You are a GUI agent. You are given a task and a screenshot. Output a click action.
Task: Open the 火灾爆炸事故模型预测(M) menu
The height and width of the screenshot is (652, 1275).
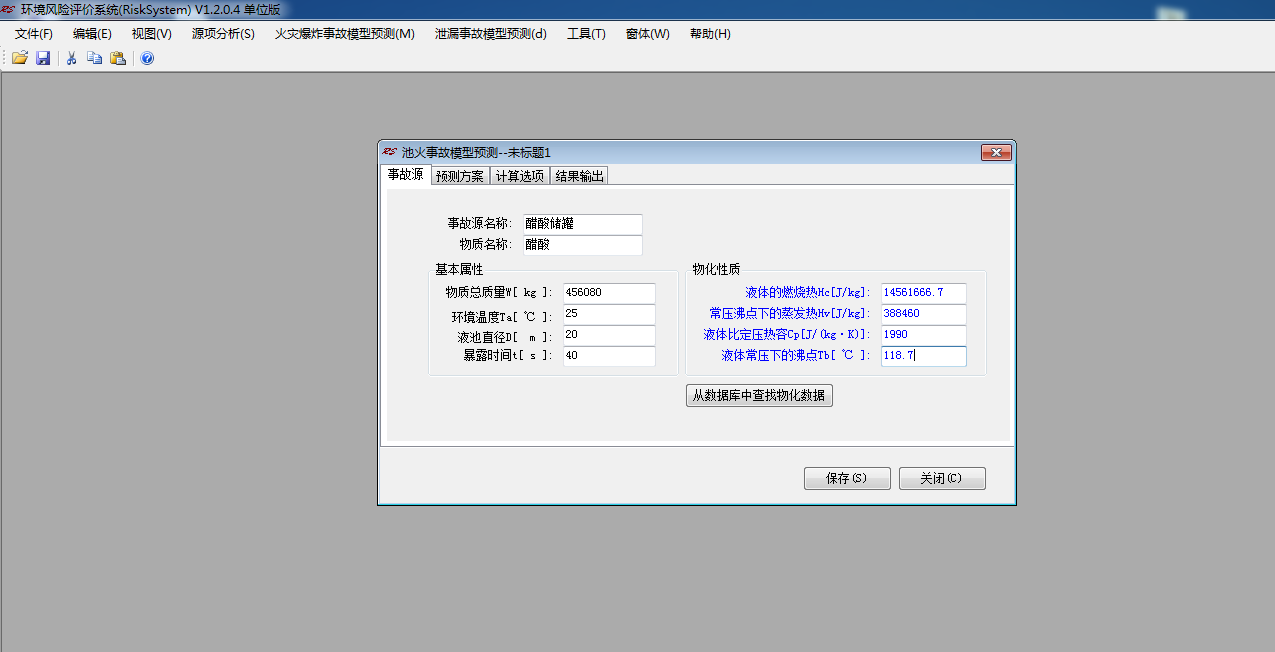click(x=345, y=34)
